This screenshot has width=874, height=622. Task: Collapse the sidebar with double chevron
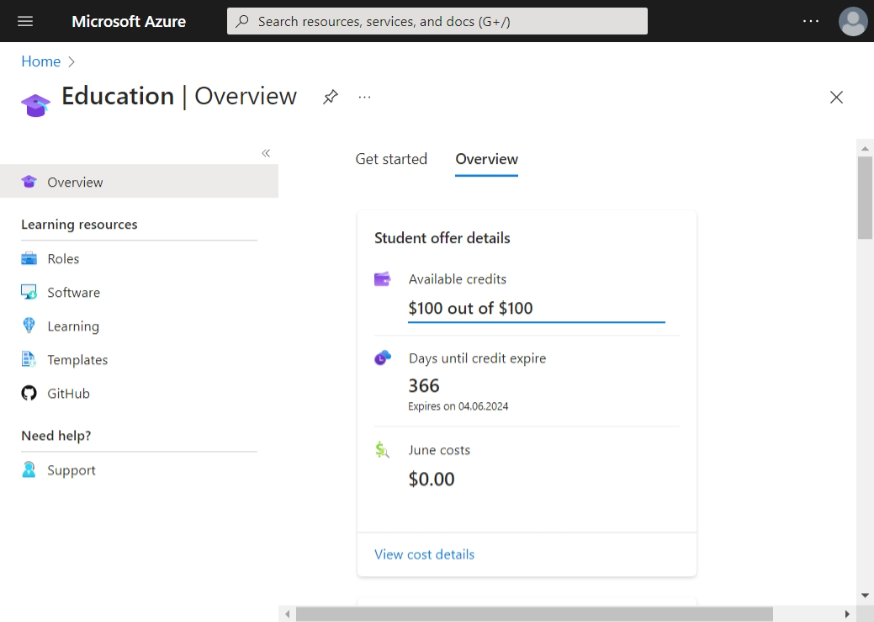(266, 153)
